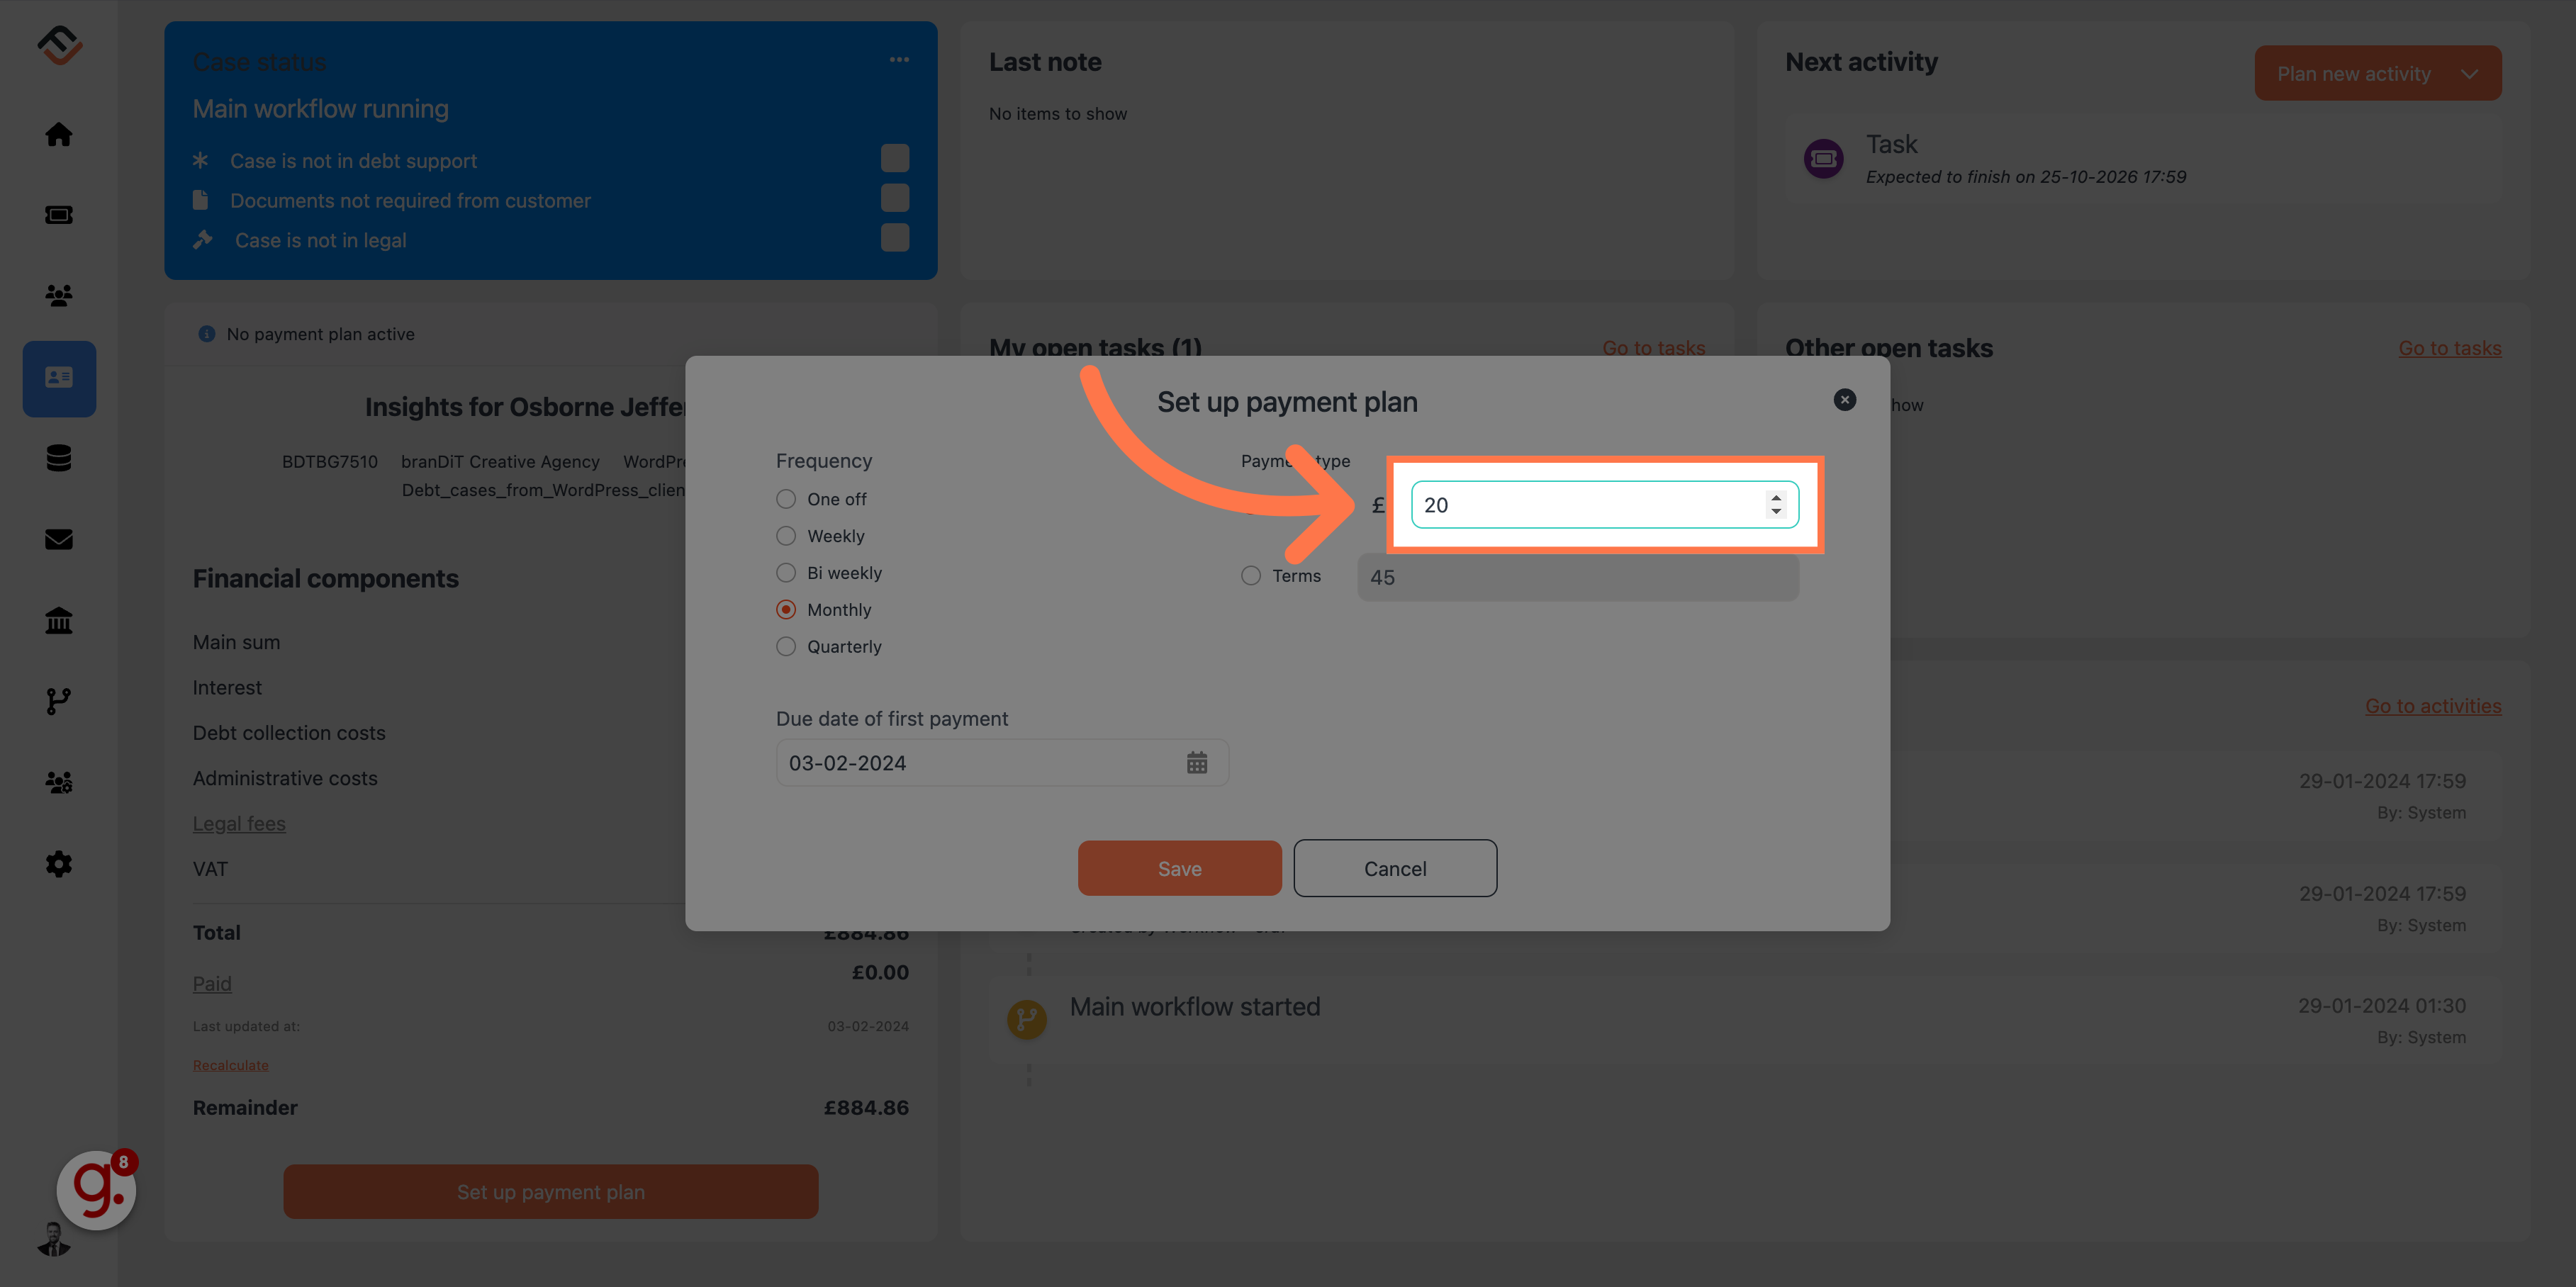Viewport: 2576px width, 1287px height.
Task: Click the Legal fees hyperlink
Action: (238, 824)
